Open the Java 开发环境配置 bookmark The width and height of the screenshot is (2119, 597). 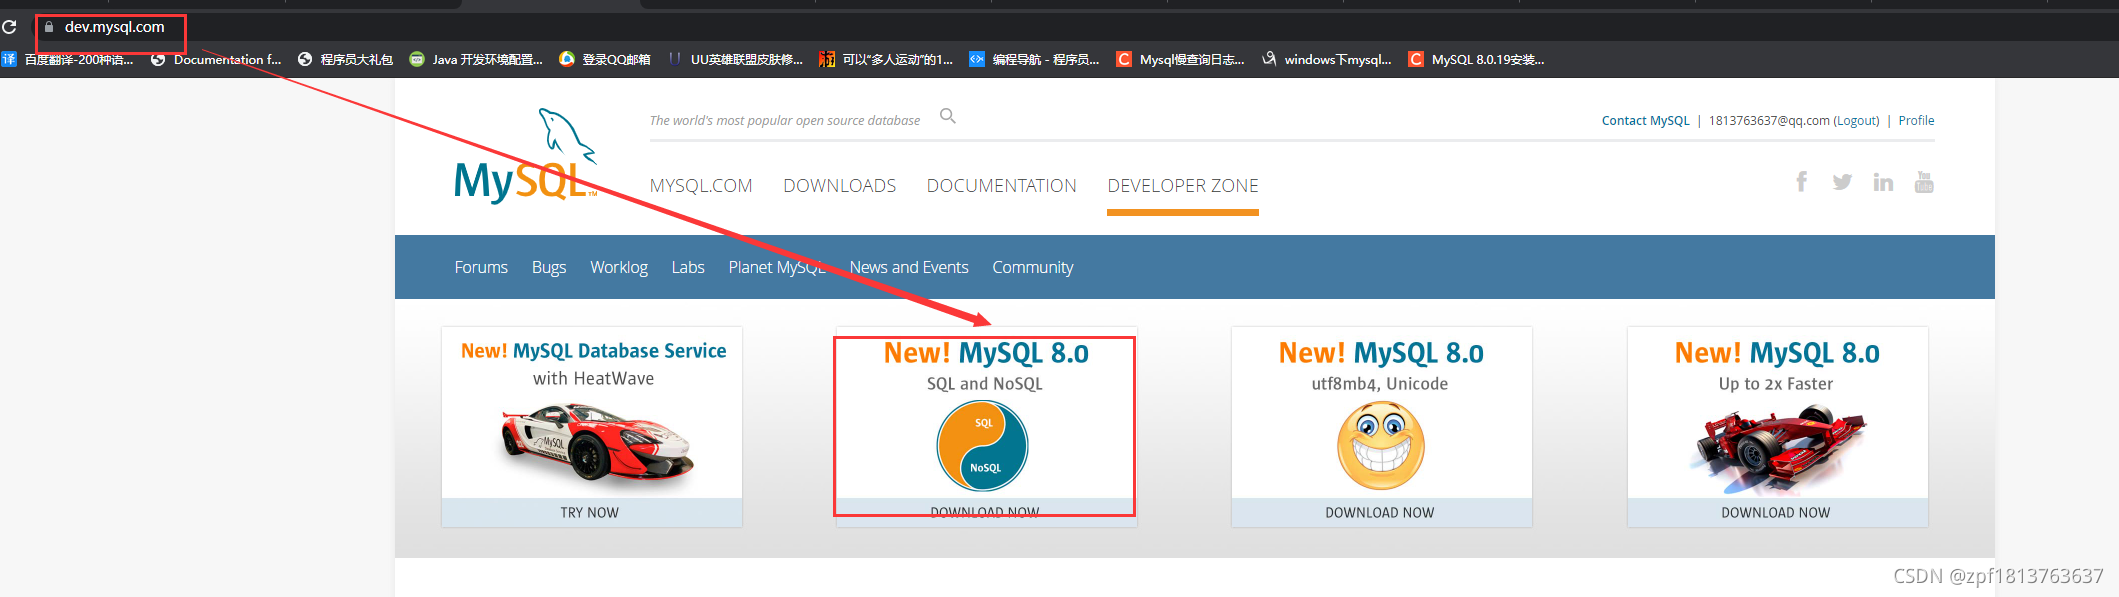click(x=476, y=60)
